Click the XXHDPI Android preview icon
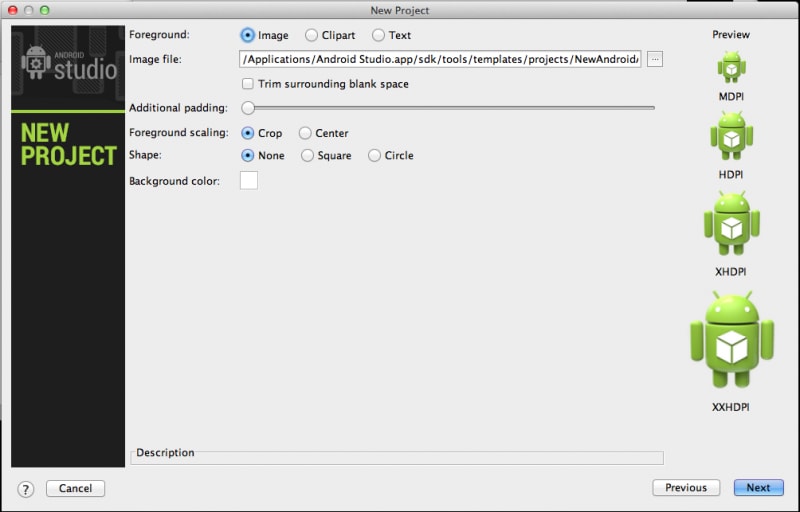The width and height of the screenshot is (800, 512). (731, 340)
